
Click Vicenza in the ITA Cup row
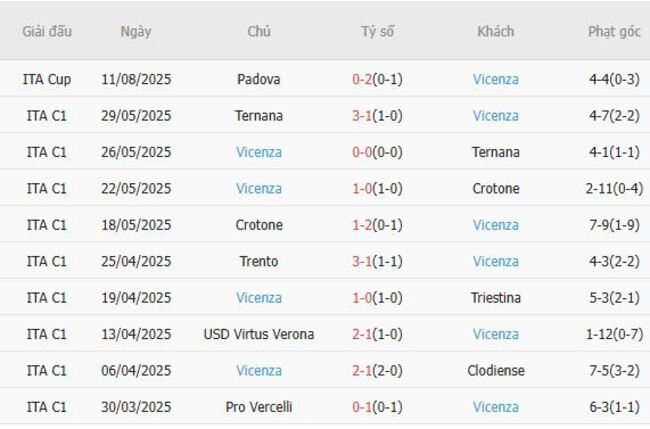coord(496,79)
